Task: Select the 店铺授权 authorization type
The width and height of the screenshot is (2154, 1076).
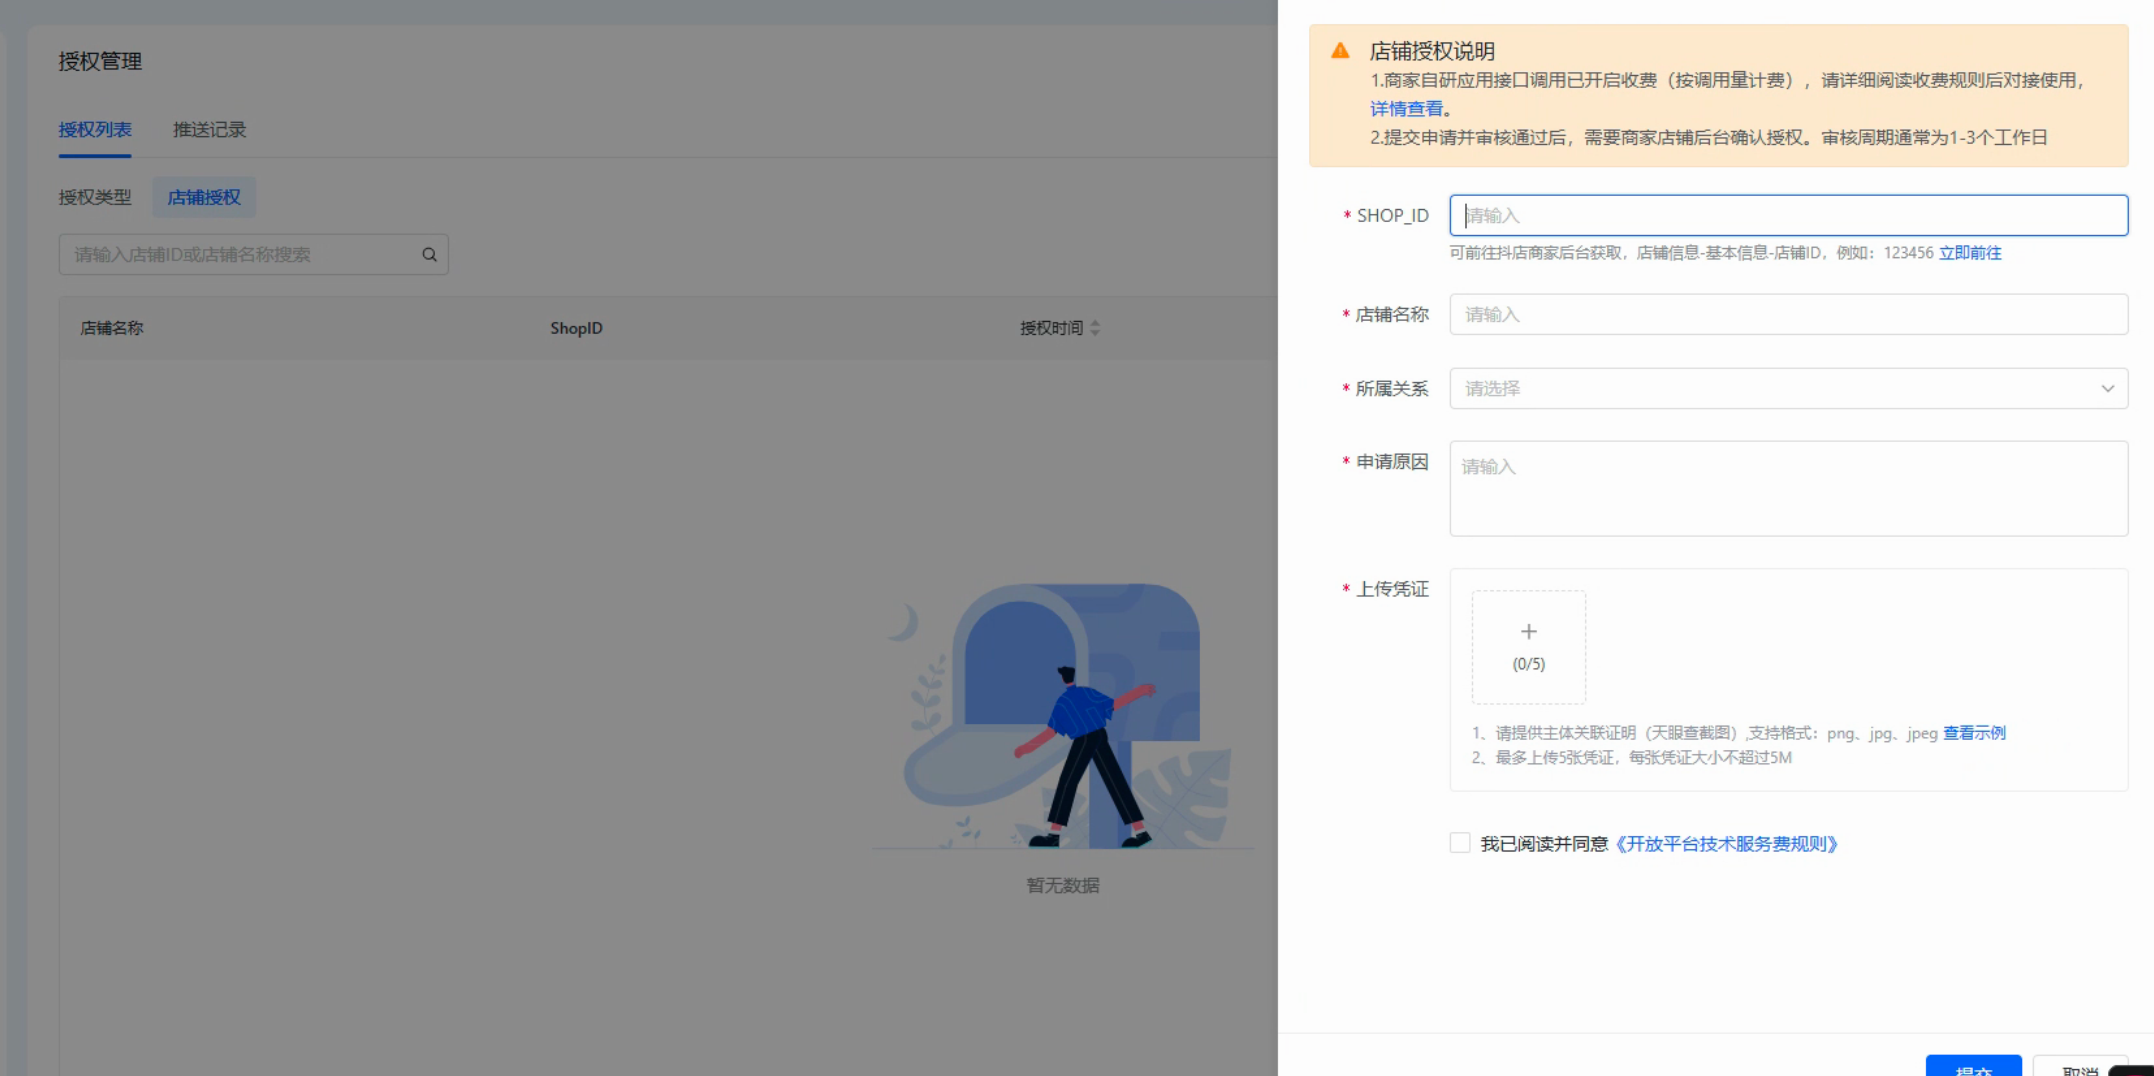Action: pyautogui.click(x=204, y=197)
